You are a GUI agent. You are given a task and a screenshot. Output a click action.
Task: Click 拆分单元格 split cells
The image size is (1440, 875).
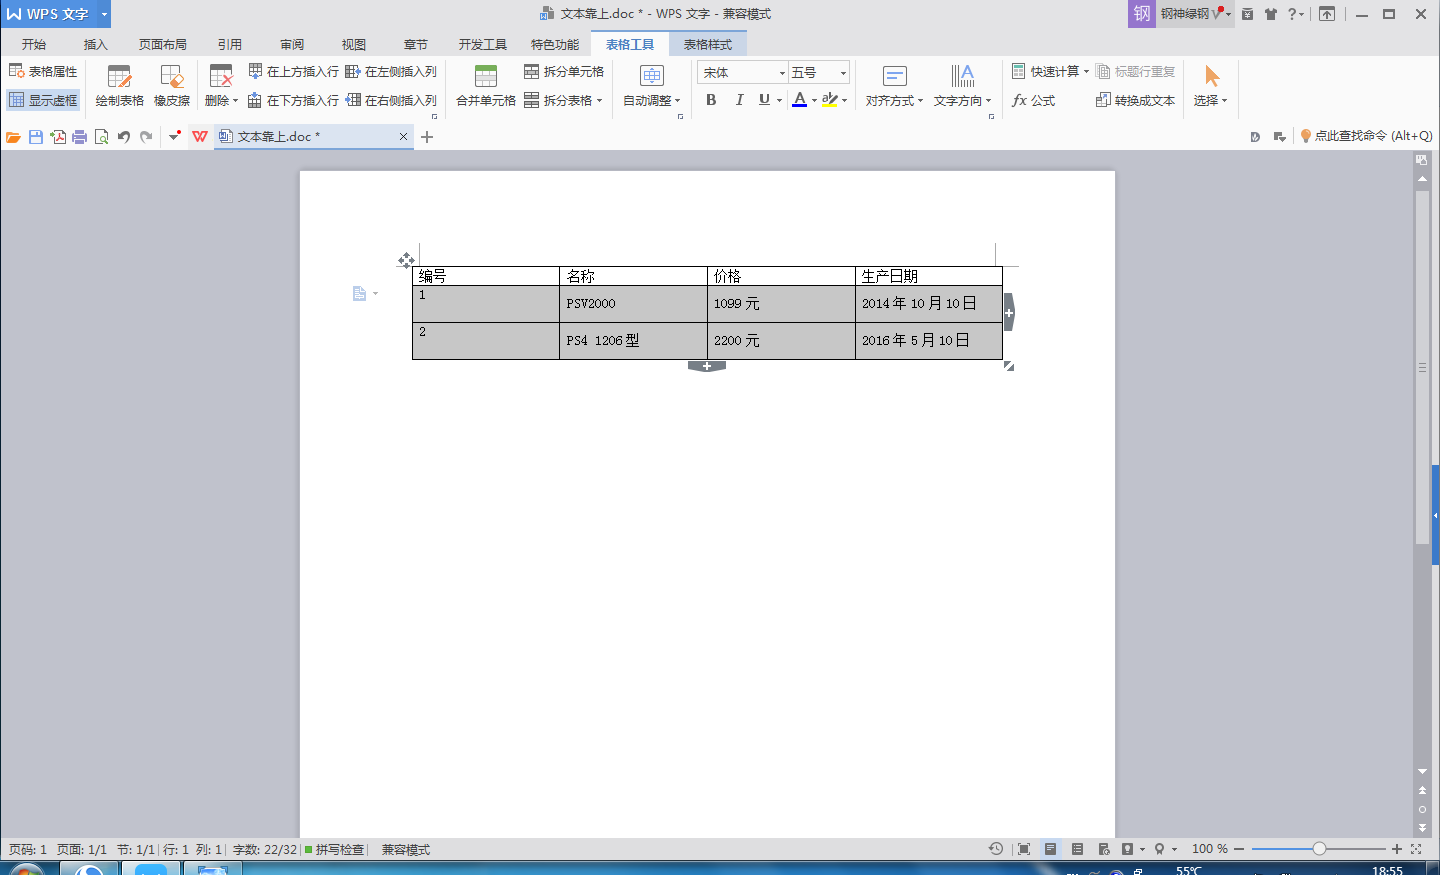click(x=564, y=72)
